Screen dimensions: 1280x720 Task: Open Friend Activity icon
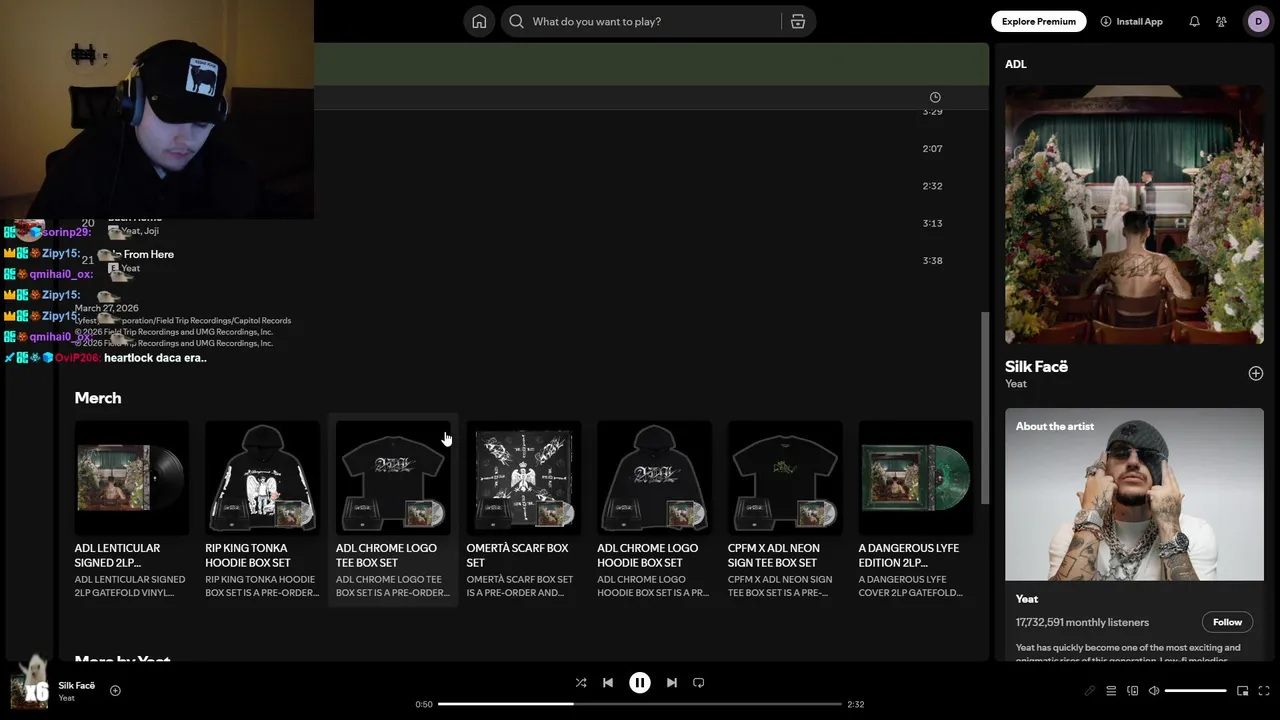1221,21
